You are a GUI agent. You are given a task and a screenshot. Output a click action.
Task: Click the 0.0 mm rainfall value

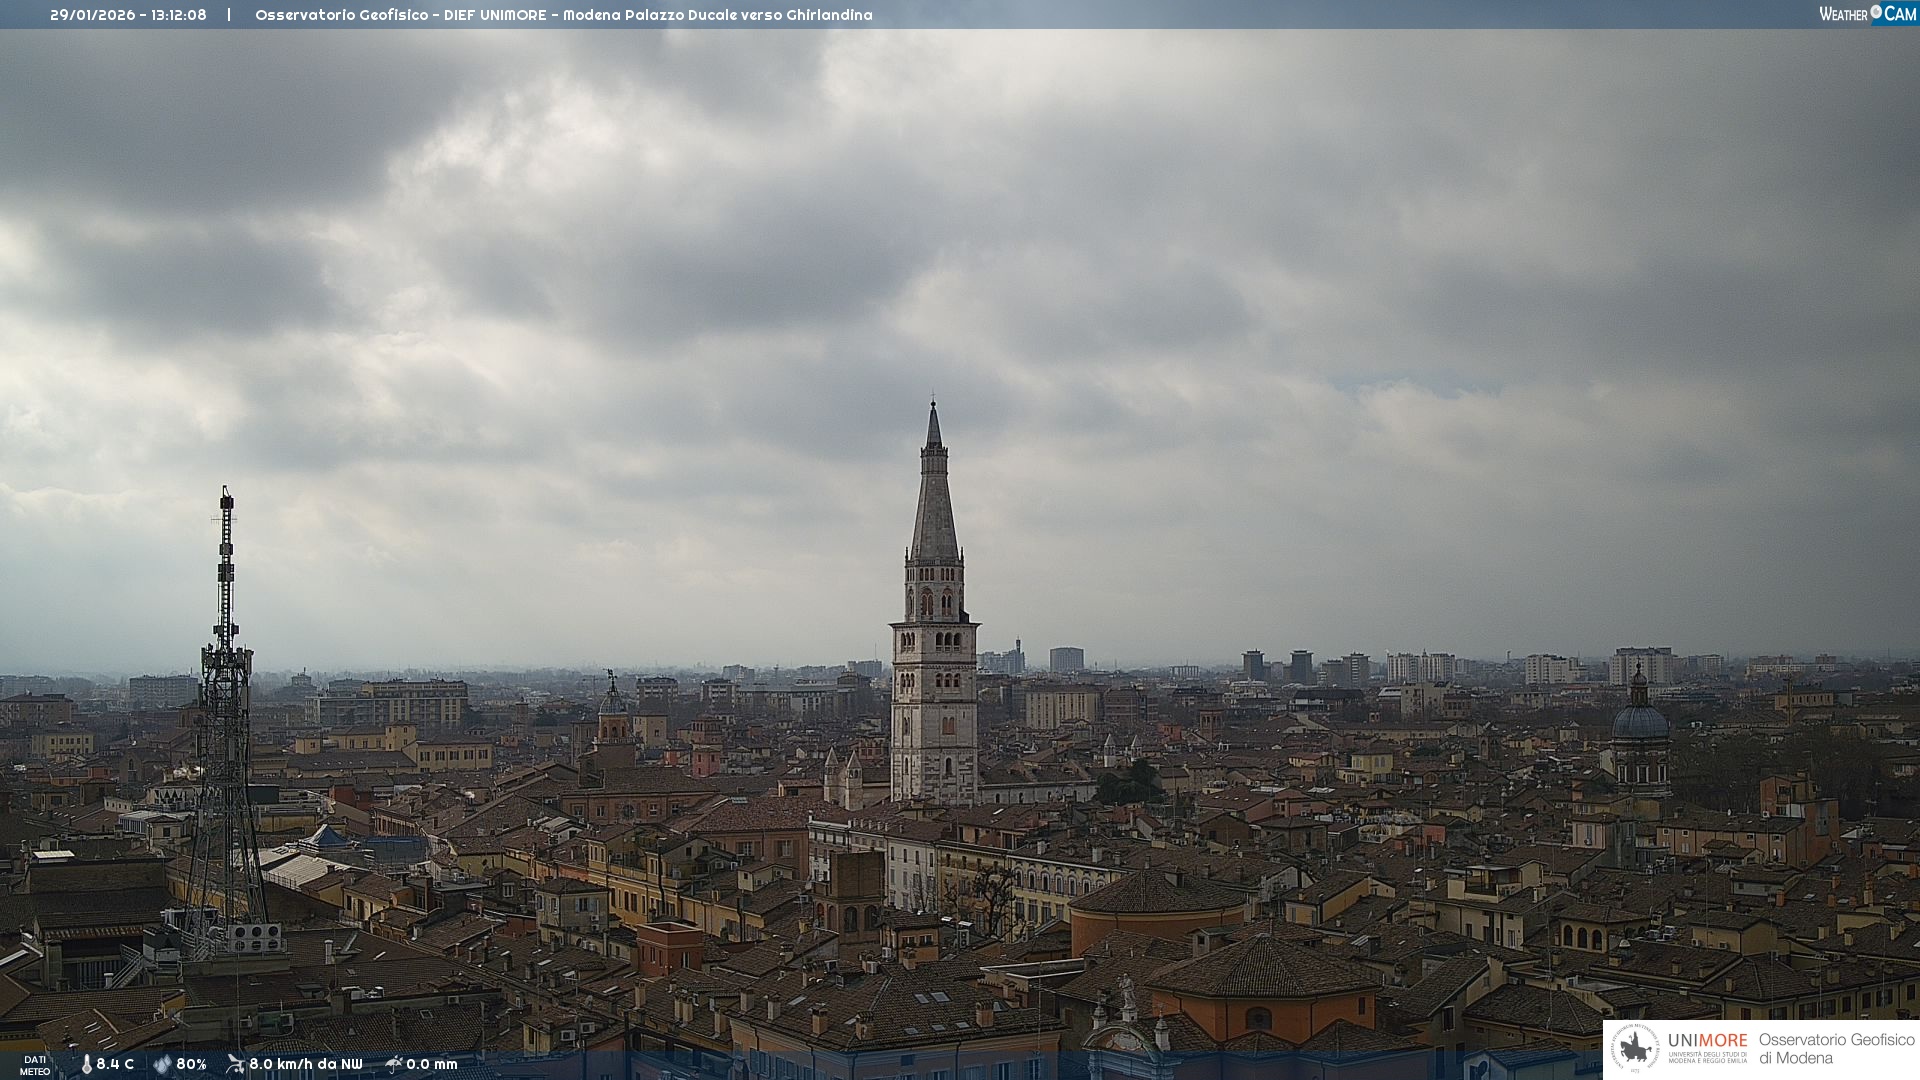coord(431,1064)
